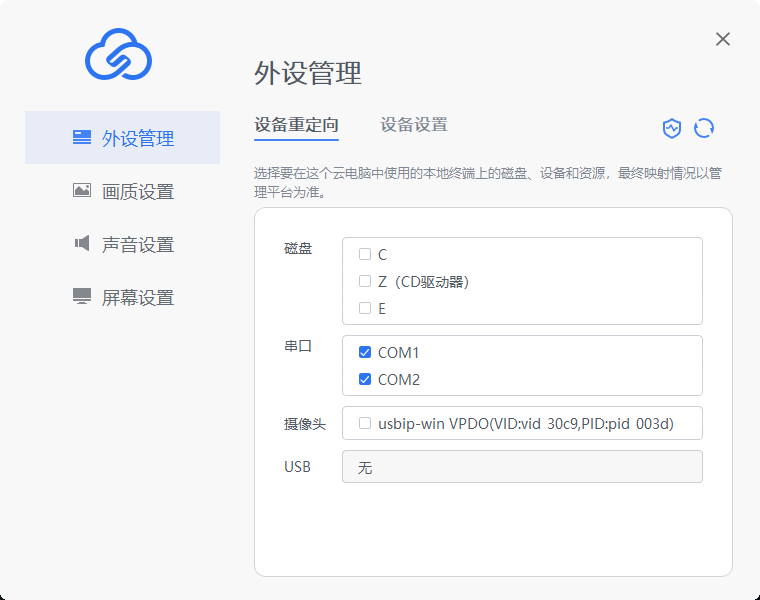Click the refresh devices icon
This screenshot has width=760, height=600.
coord(704,128)
